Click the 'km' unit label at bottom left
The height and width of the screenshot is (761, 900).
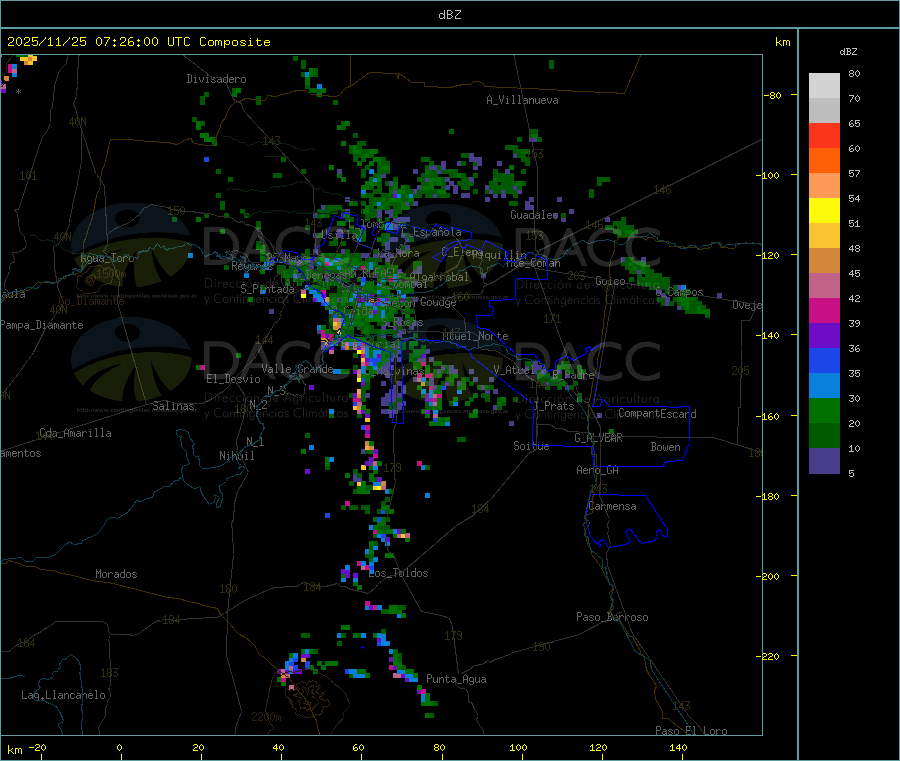[14, 750]
